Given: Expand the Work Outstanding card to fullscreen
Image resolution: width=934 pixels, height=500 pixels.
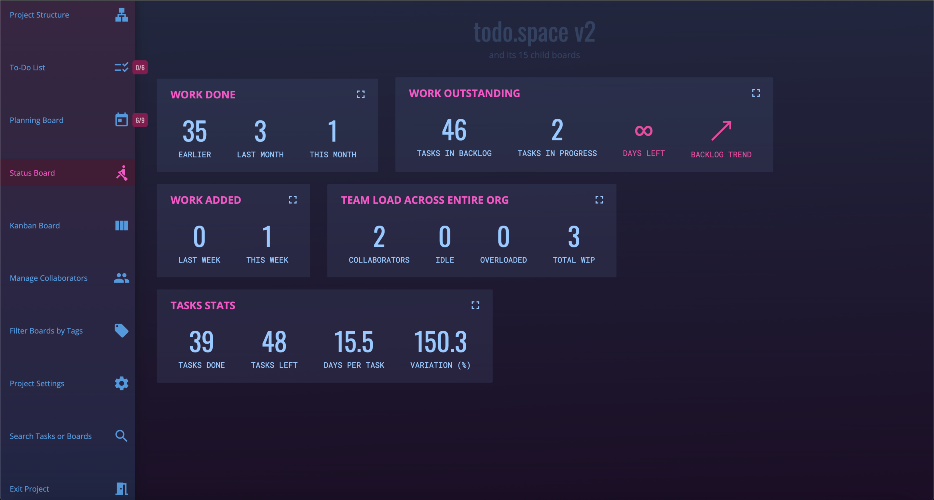Looking at the screenshot, I should pos(756,93).
